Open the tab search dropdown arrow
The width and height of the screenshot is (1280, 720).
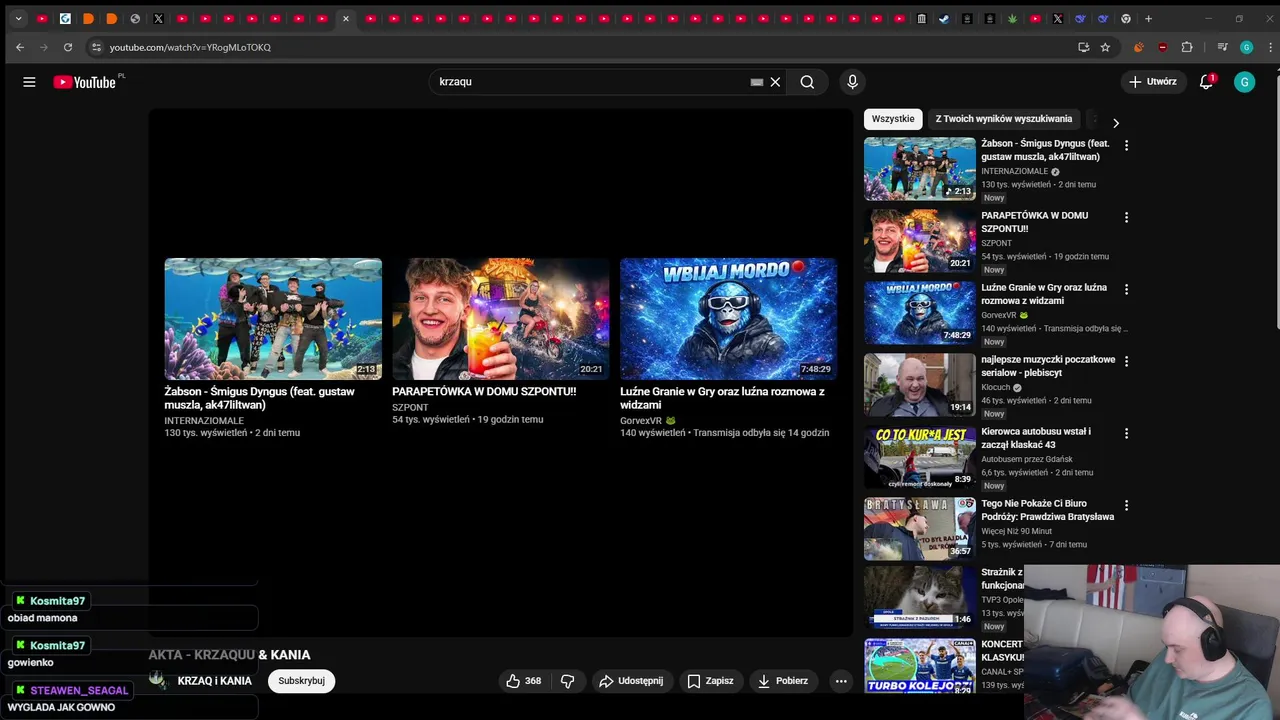[x=18, y=18]
